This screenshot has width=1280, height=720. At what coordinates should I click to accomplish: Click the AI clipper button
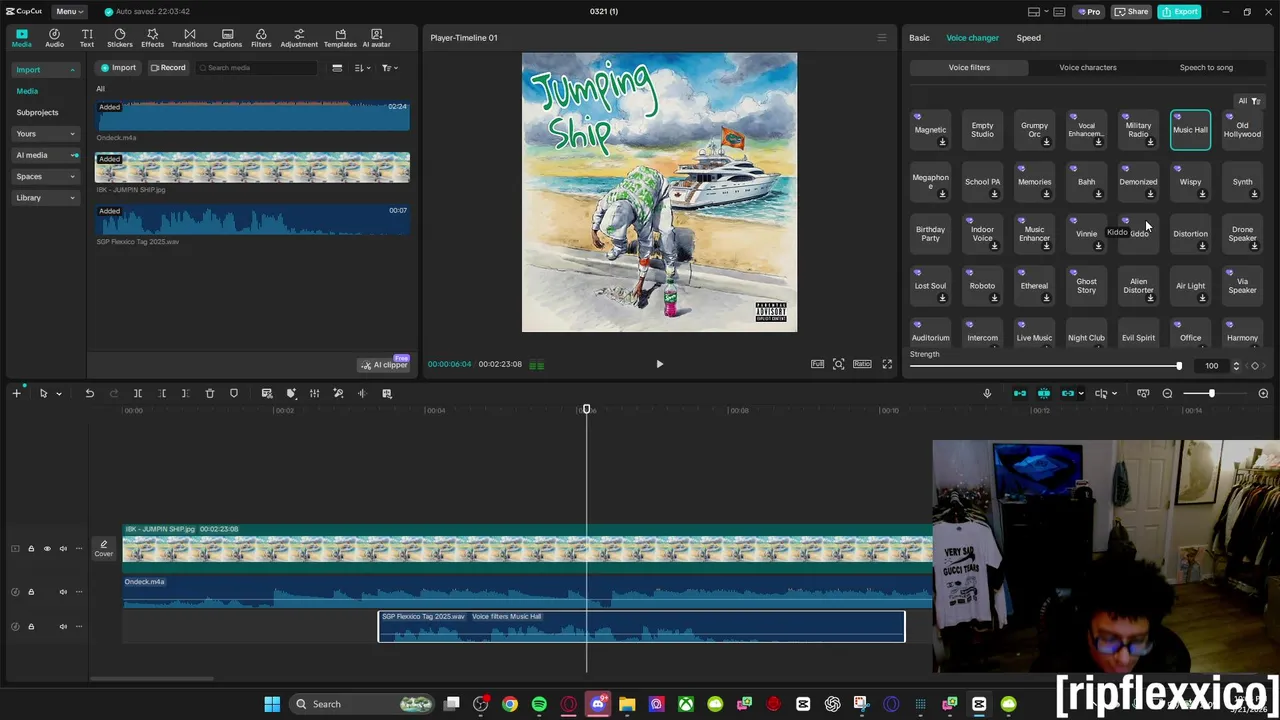[x=385, y=364]
